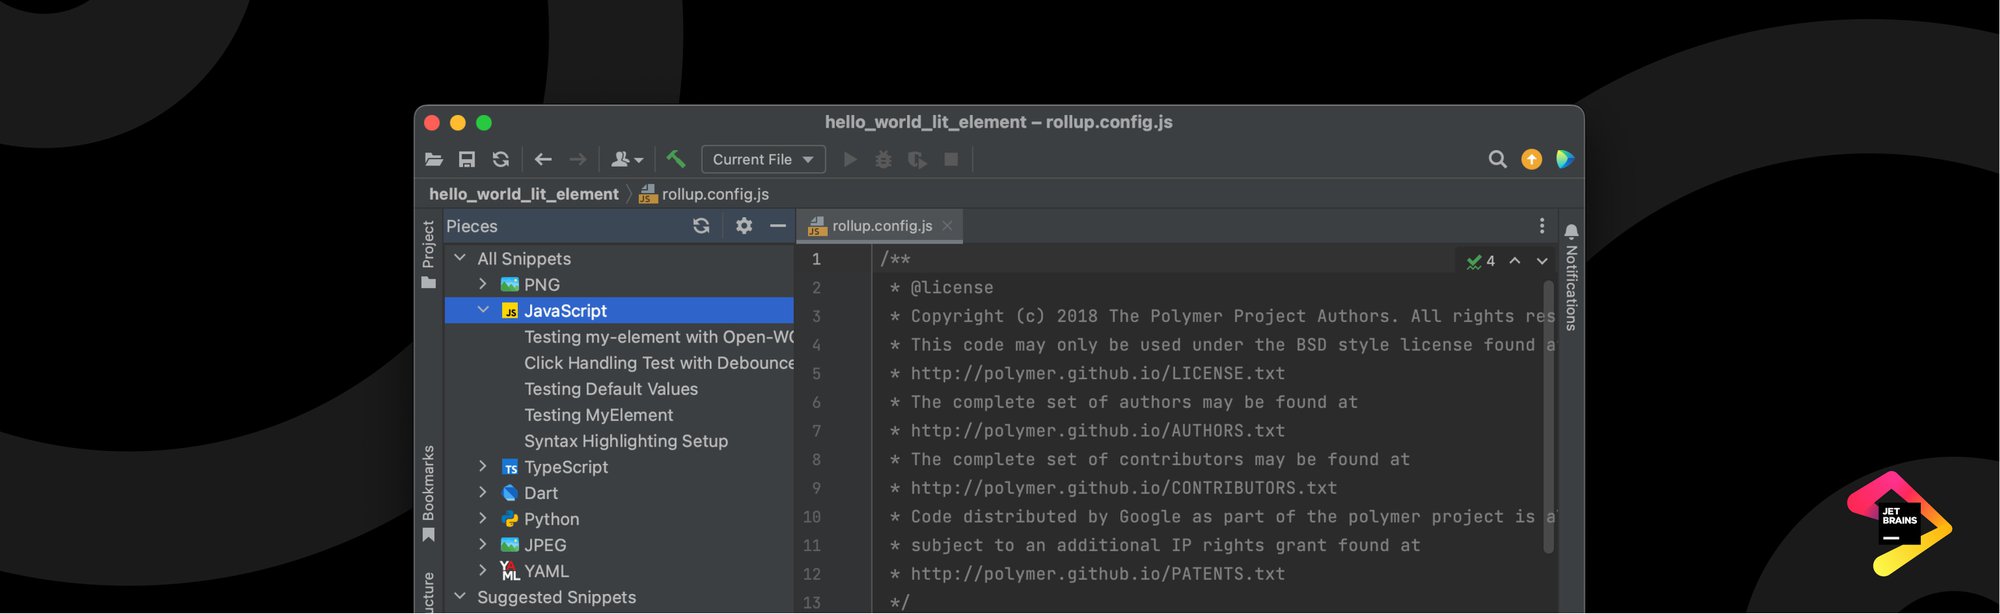Click the inspections checkmark widget showing 4

tap(1480, 261)
